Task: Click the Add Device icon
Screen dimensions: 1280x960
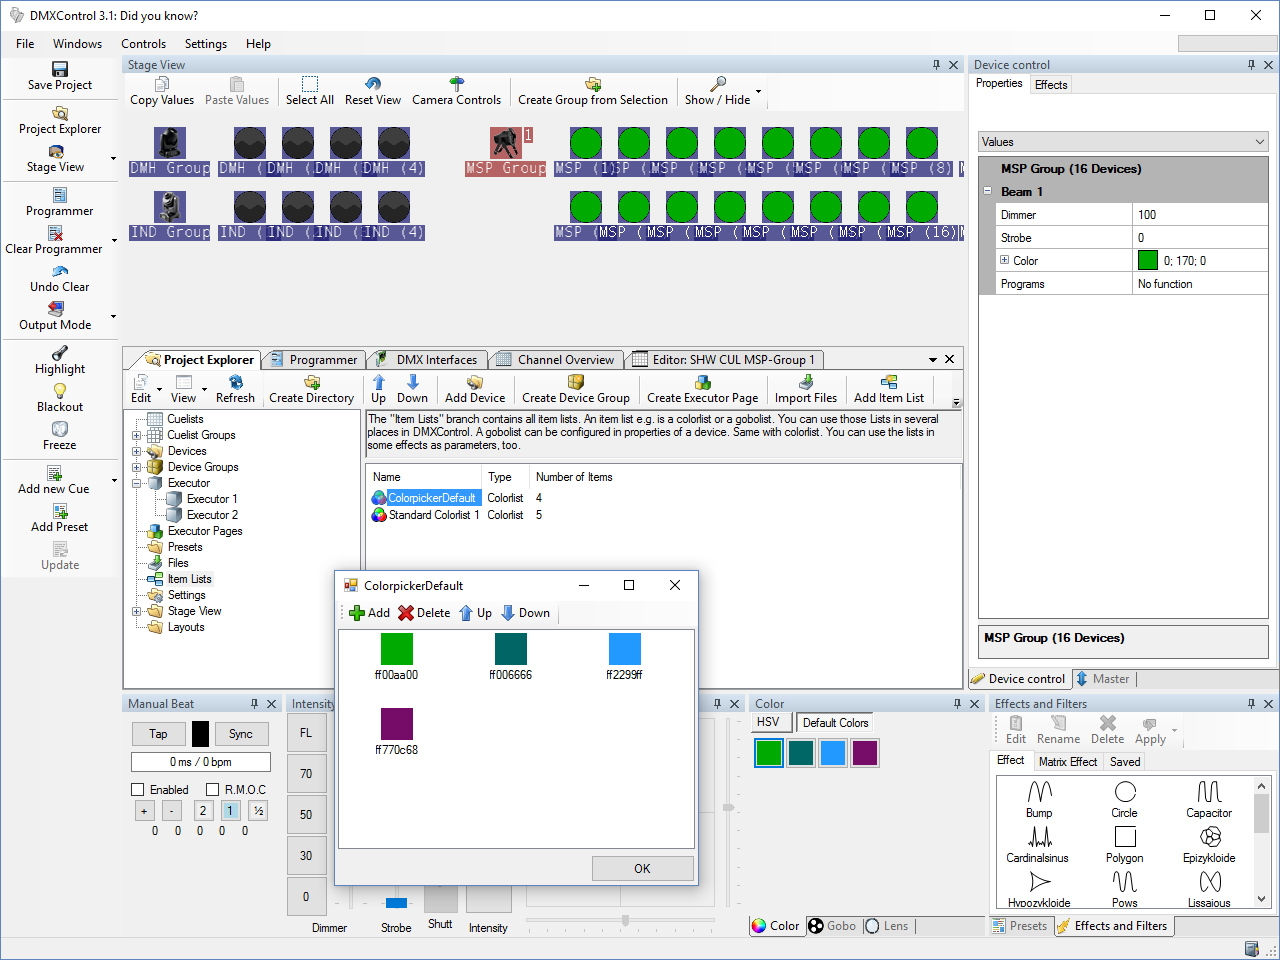Action: tap(475, 382)
